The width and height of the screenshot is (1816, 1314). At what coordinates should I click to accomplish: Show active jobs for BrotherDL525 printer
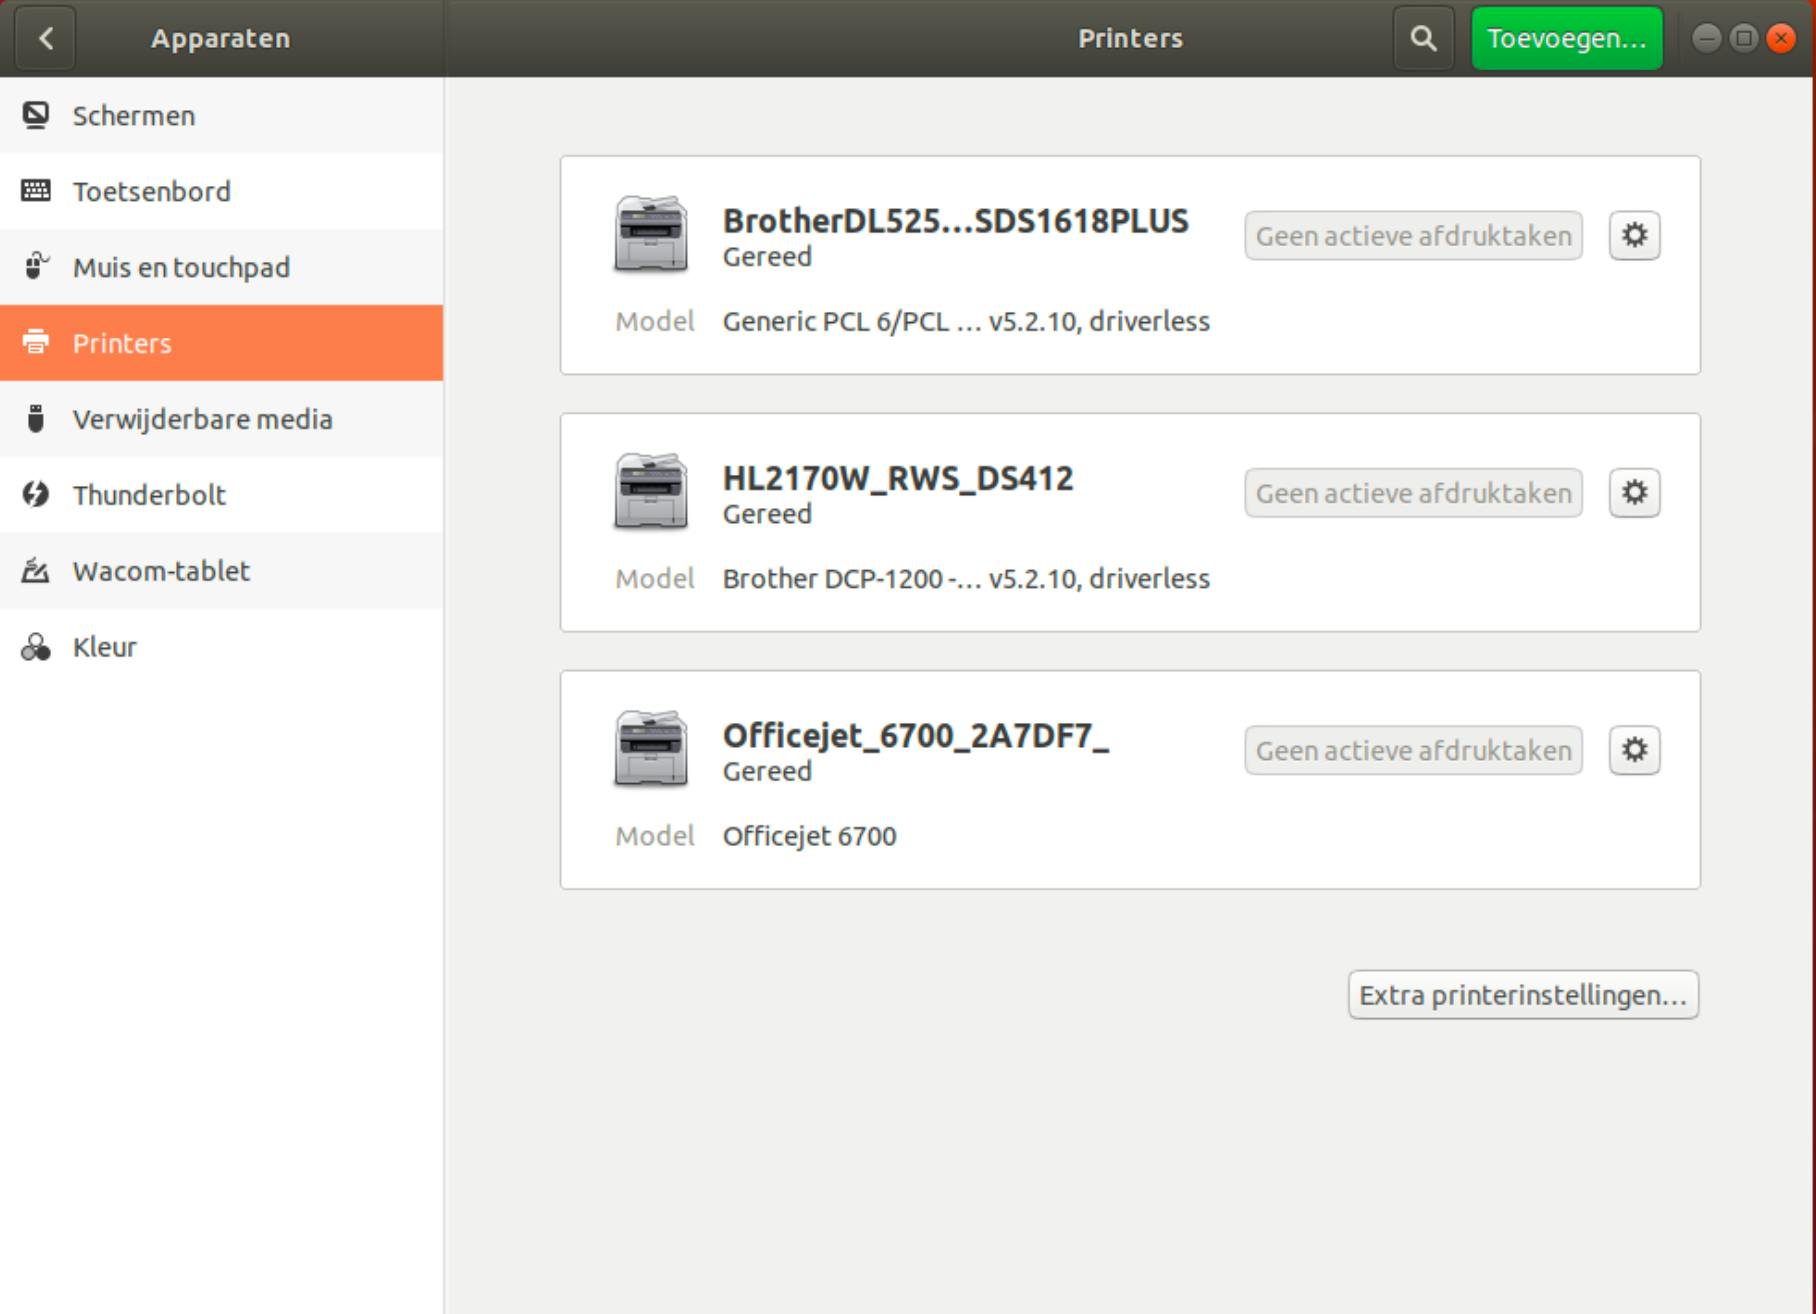[x=1413, y=236]
